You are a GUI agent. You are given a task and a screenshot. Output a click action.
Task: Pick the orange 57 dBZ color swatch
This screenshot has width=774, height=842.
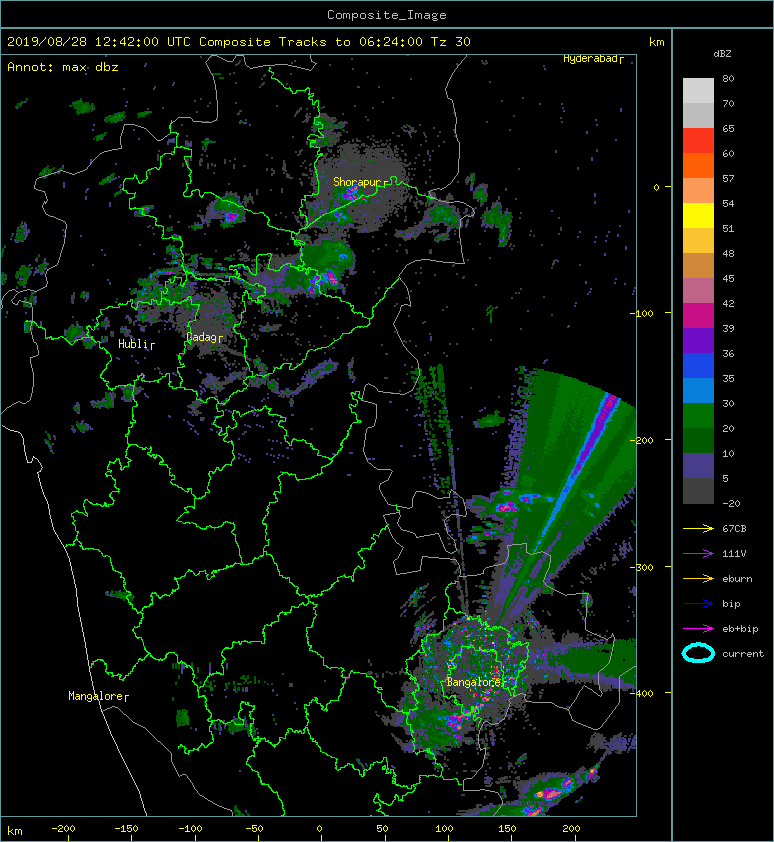tap(698, 166)
